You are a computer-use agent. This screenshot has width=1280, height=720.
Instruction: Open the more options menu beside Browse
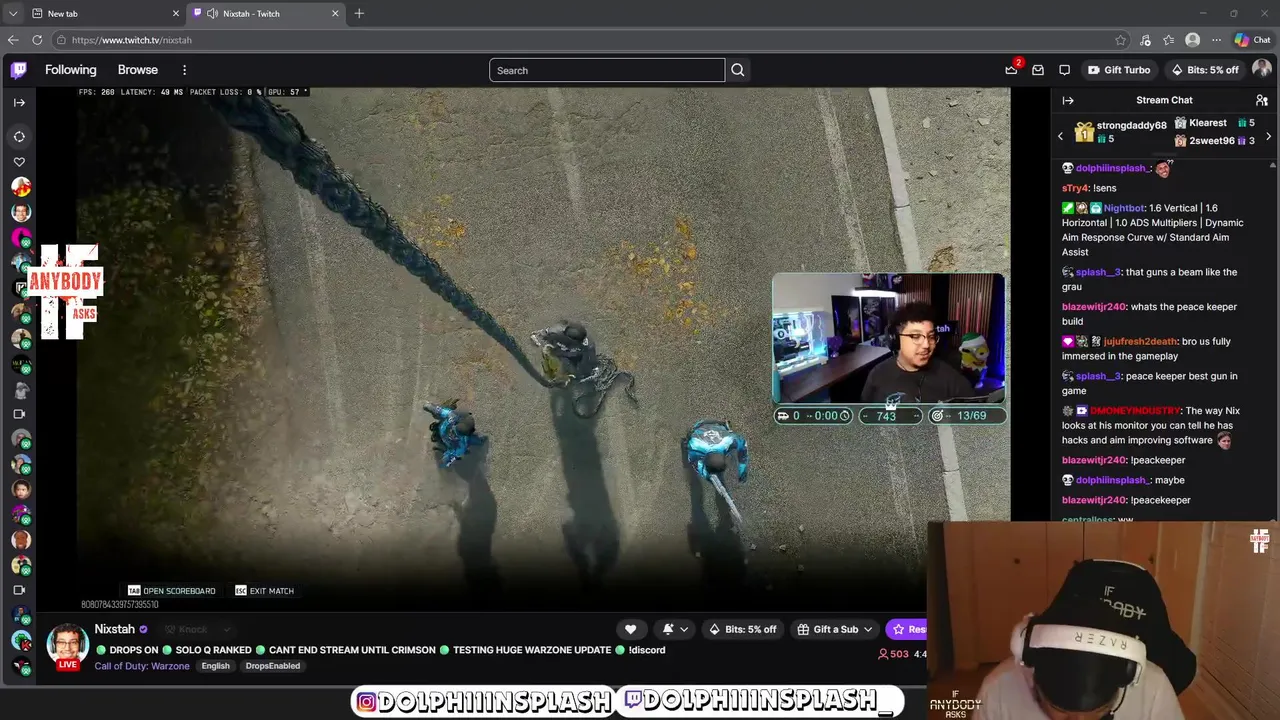pos(184,70)
